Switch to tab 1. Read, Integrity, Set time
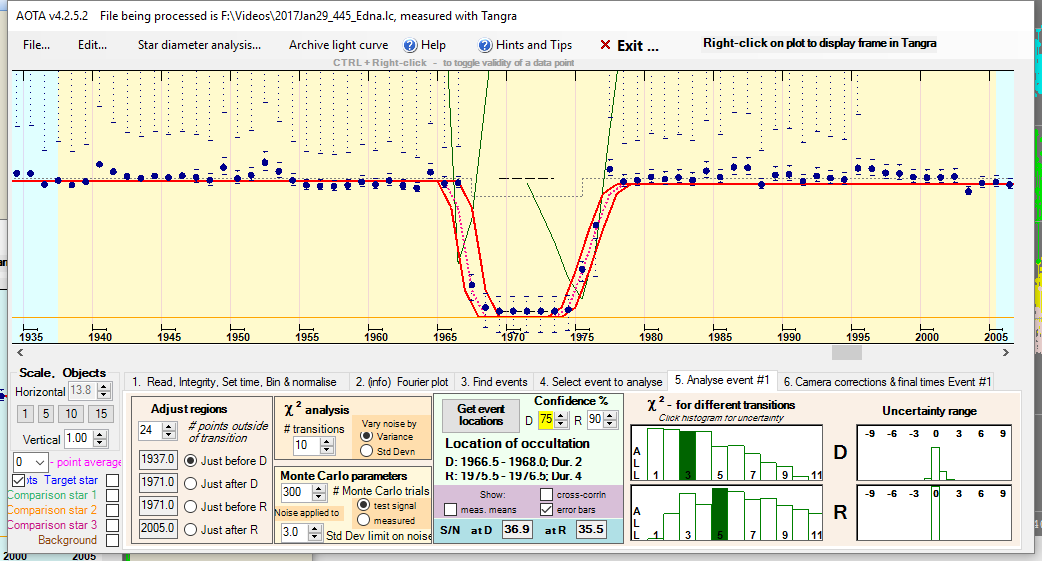The width and height of the screenshot is (1042, 561). (235, 382)
